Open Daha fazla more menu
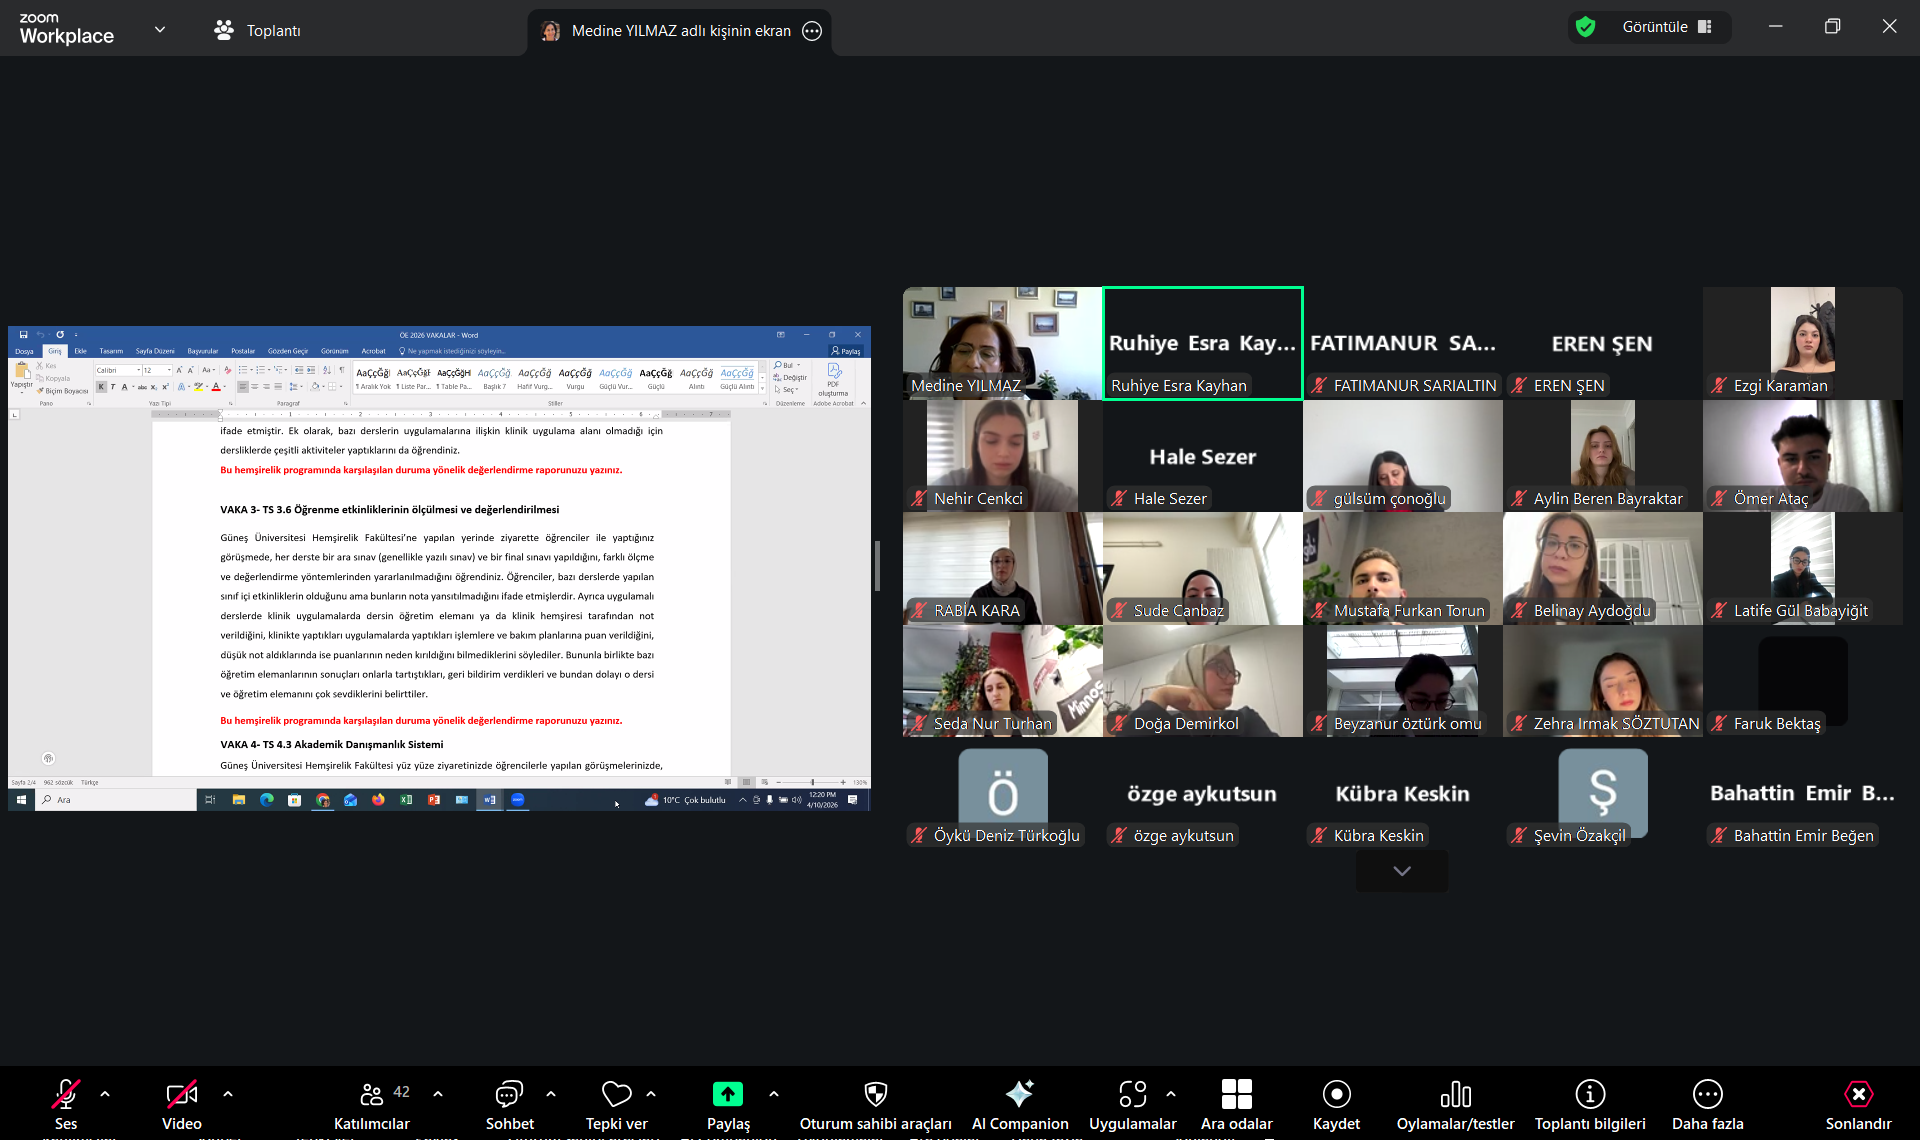The image size is (1920, 1140). (1707, 1095)
